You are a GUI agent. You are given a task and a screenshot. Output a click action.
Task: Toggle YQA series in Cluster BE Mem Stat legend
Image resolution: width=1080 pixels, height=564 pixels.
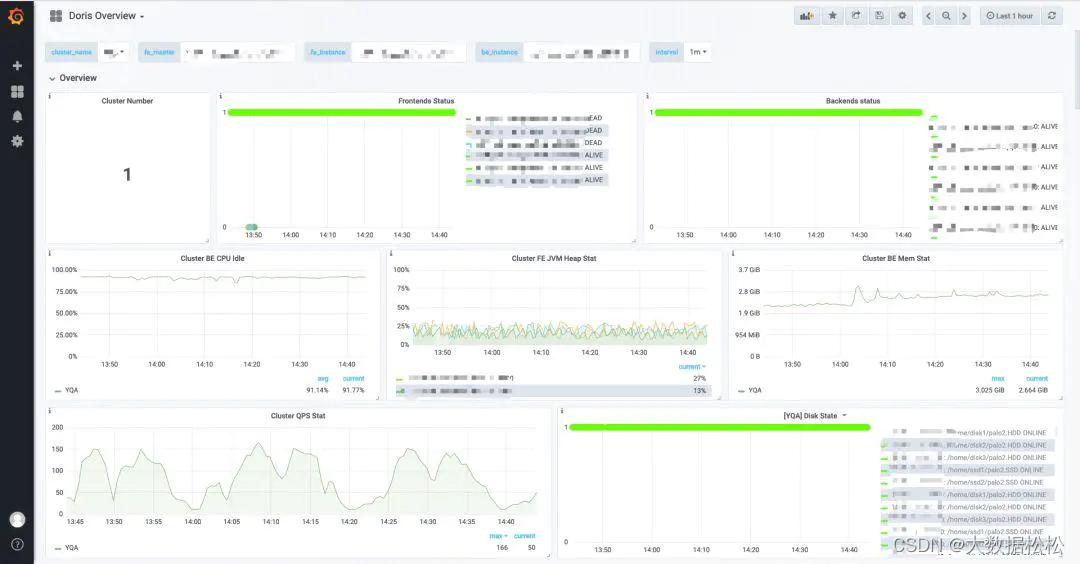755,390
